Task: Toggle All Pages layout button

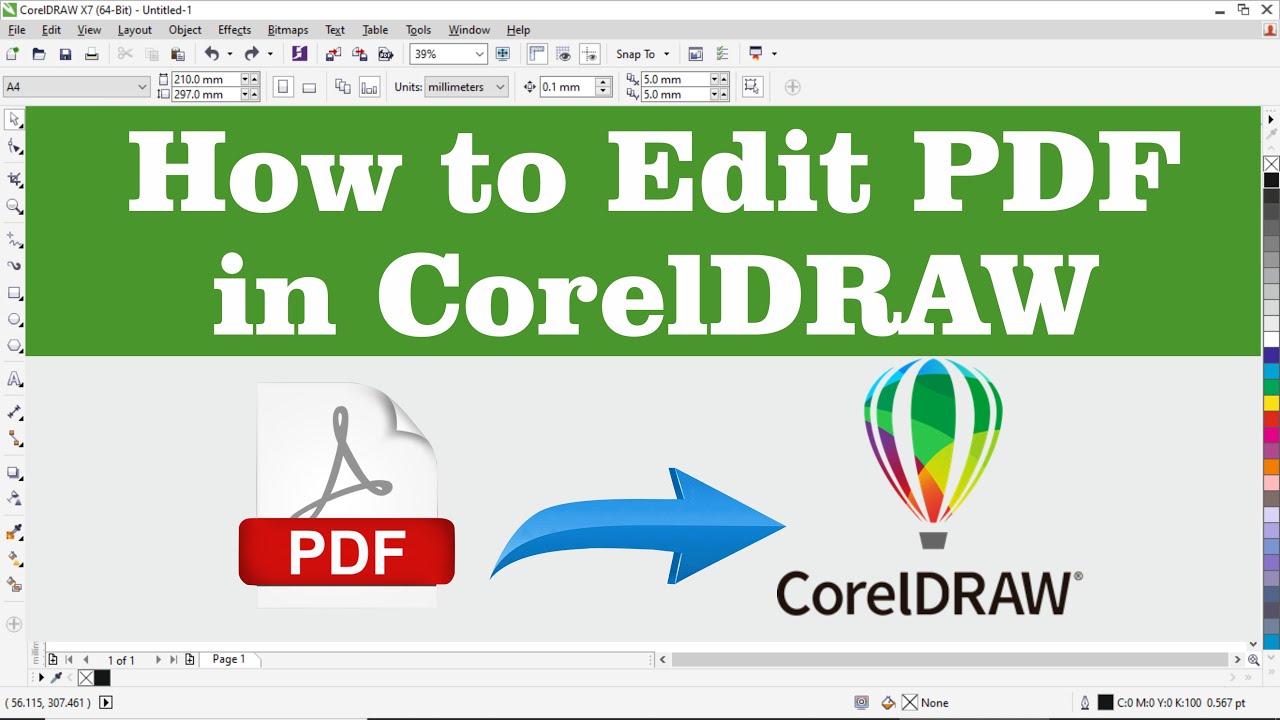Action: (x=343, y=87)
